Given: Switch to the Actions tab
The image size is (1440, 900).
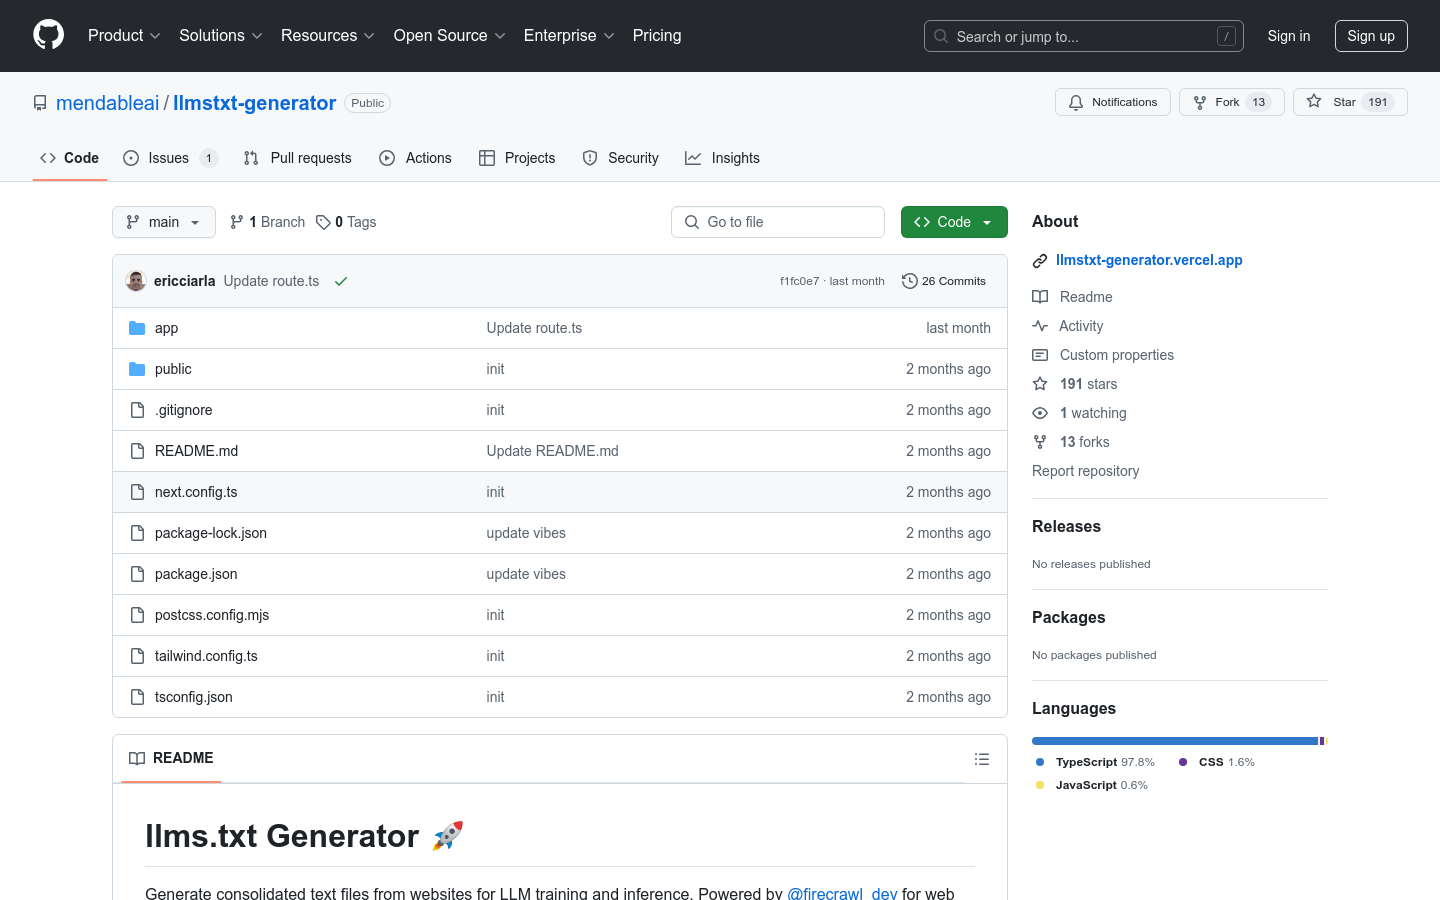Looking at the screenshot, I should click(415, 158).
